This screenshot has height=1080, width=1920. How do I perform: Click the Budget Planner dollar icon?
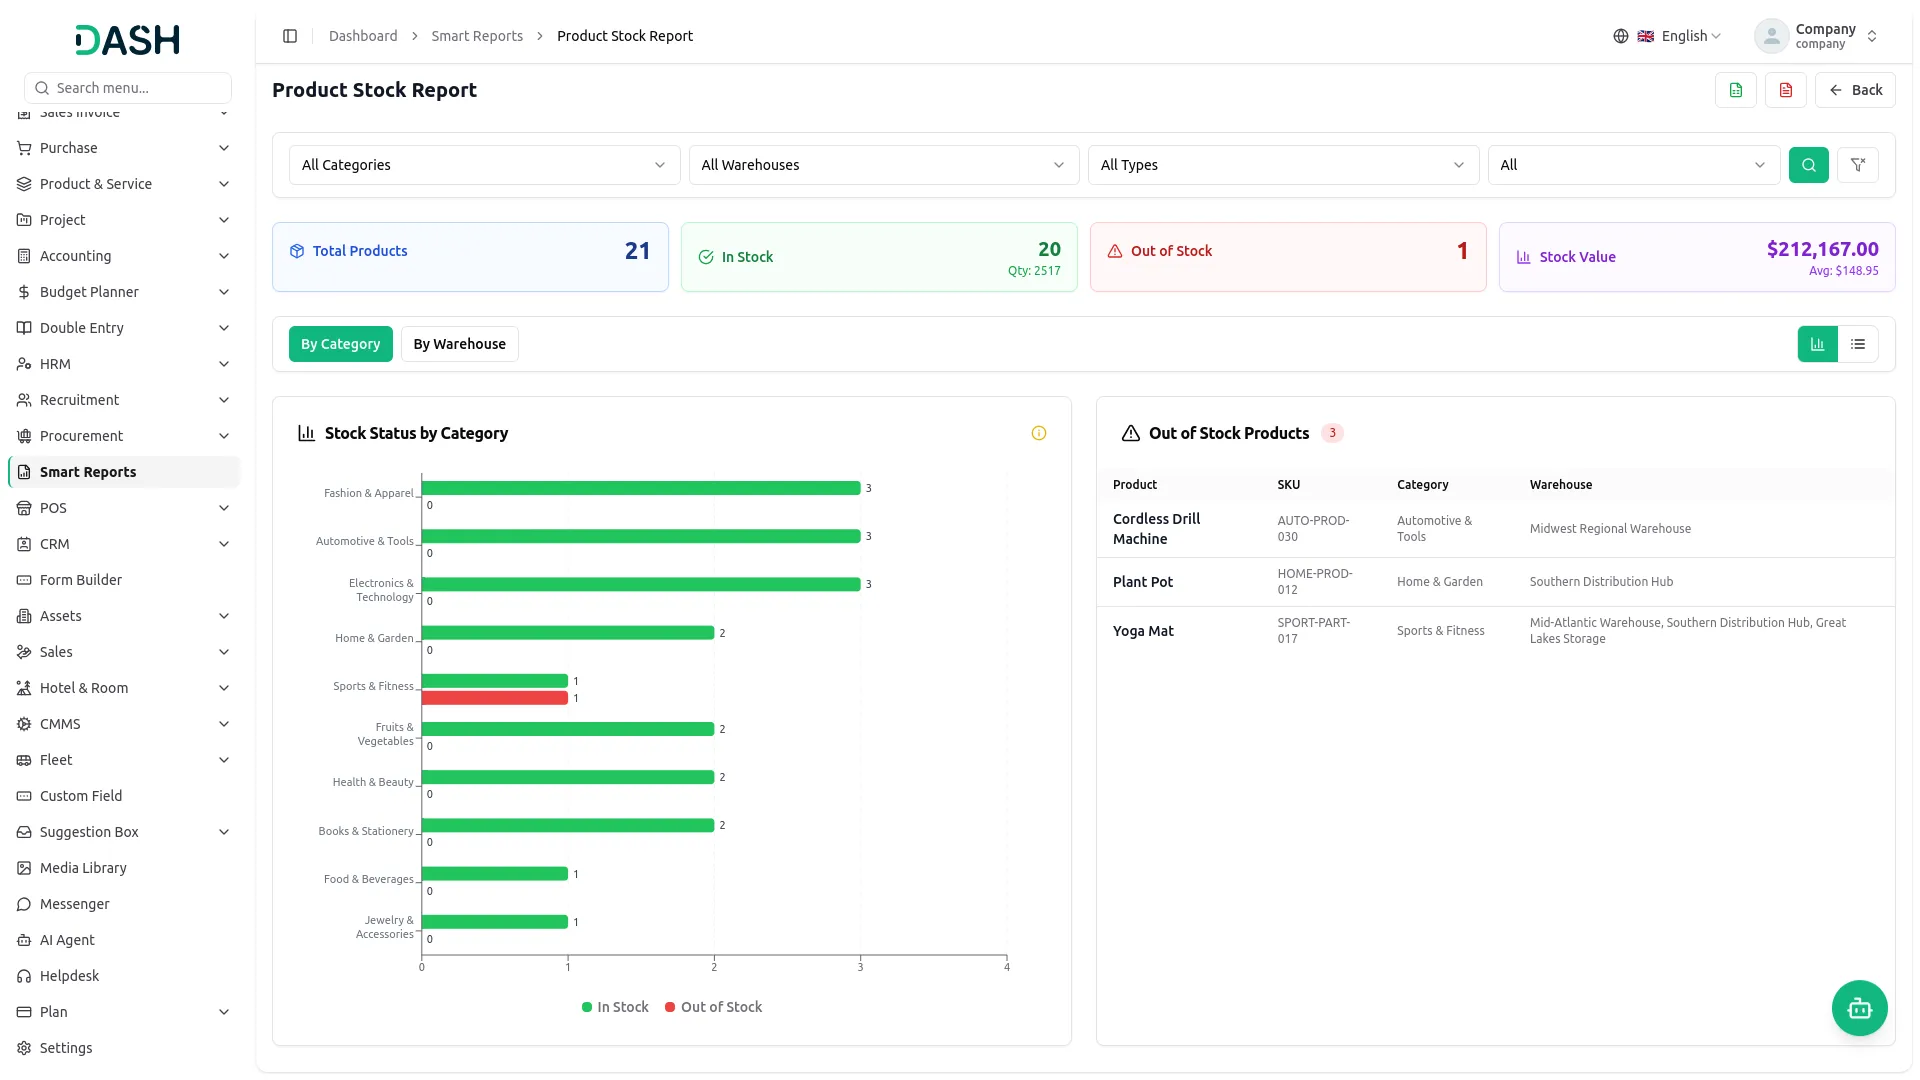pyautogui.click(x=24, y=292)
